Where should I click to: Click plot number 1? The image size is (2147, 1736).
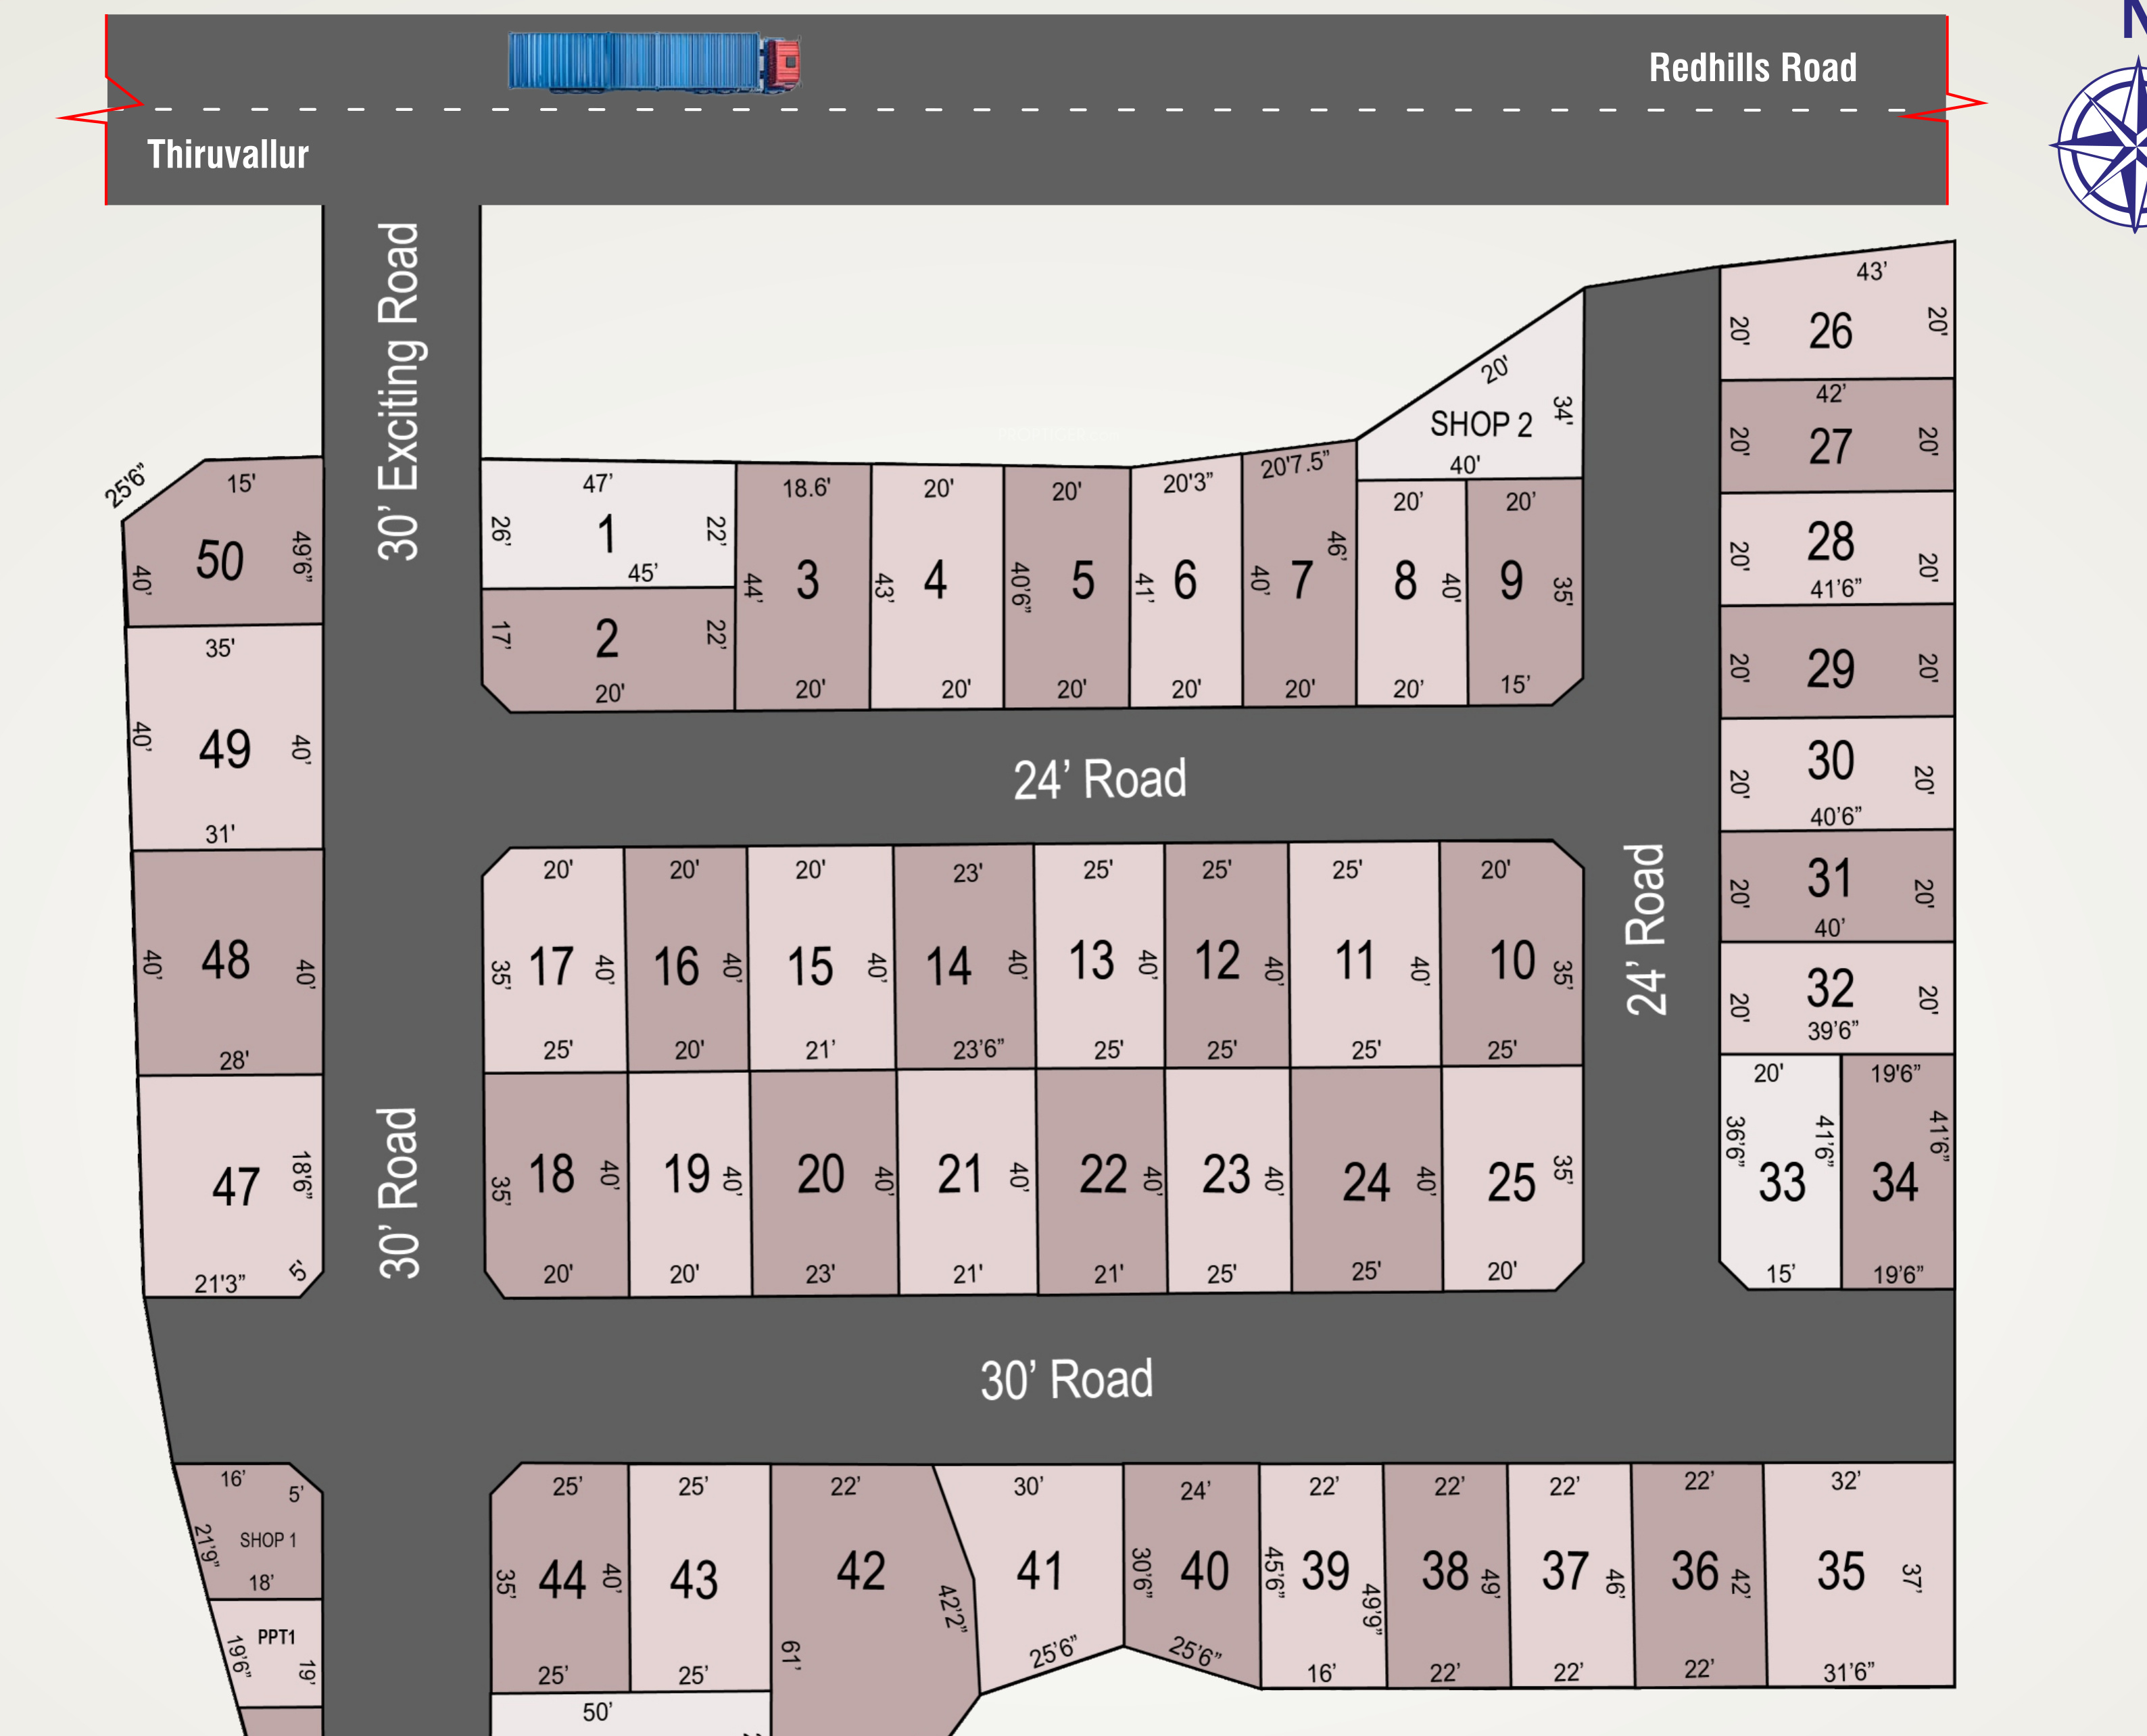(606, 533)
